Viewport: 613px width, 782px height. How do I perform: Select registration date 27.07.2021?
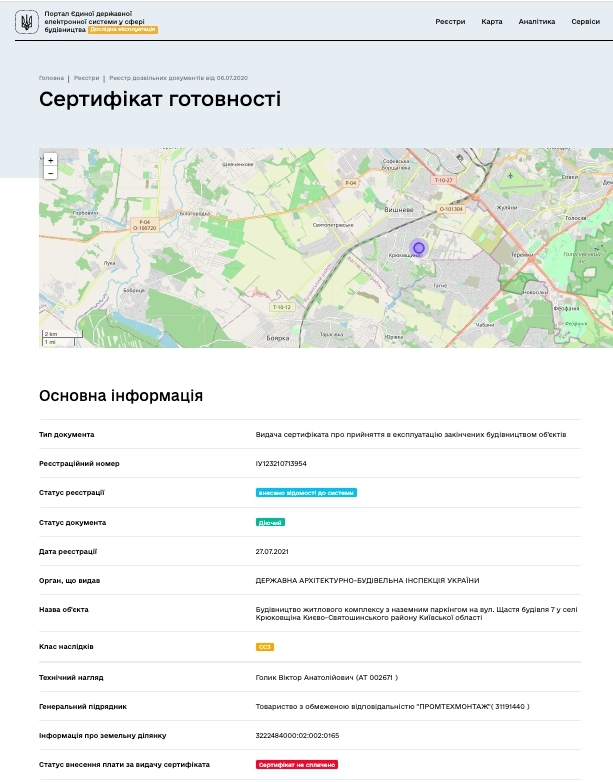[272, 552]
